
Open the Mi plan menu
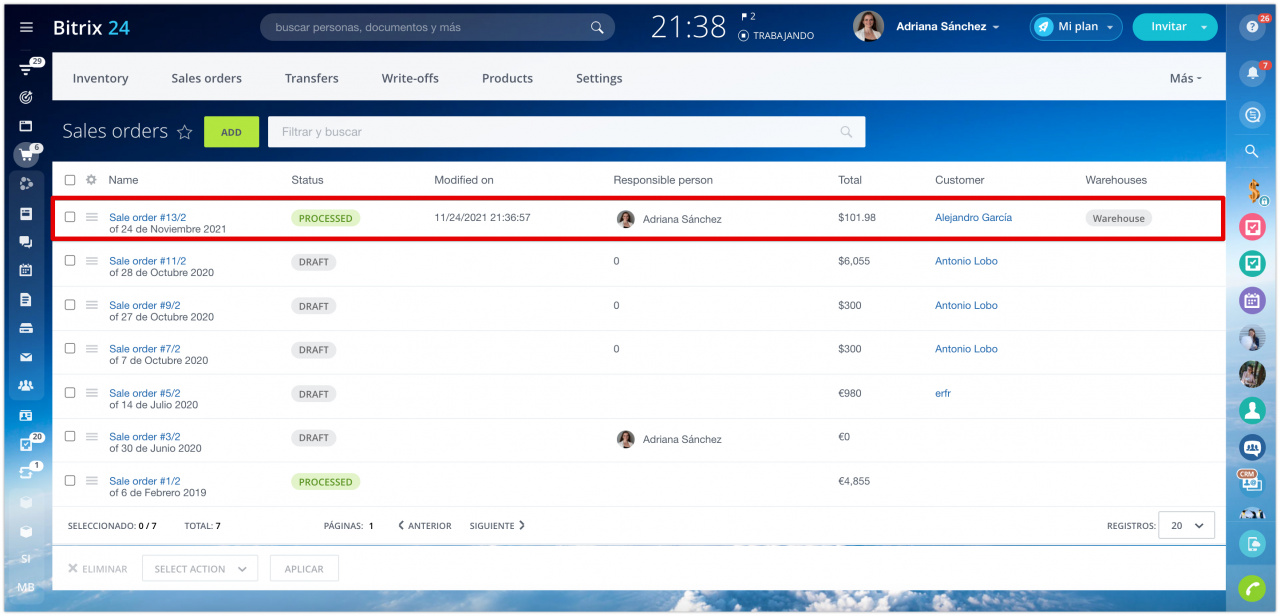1076,27
